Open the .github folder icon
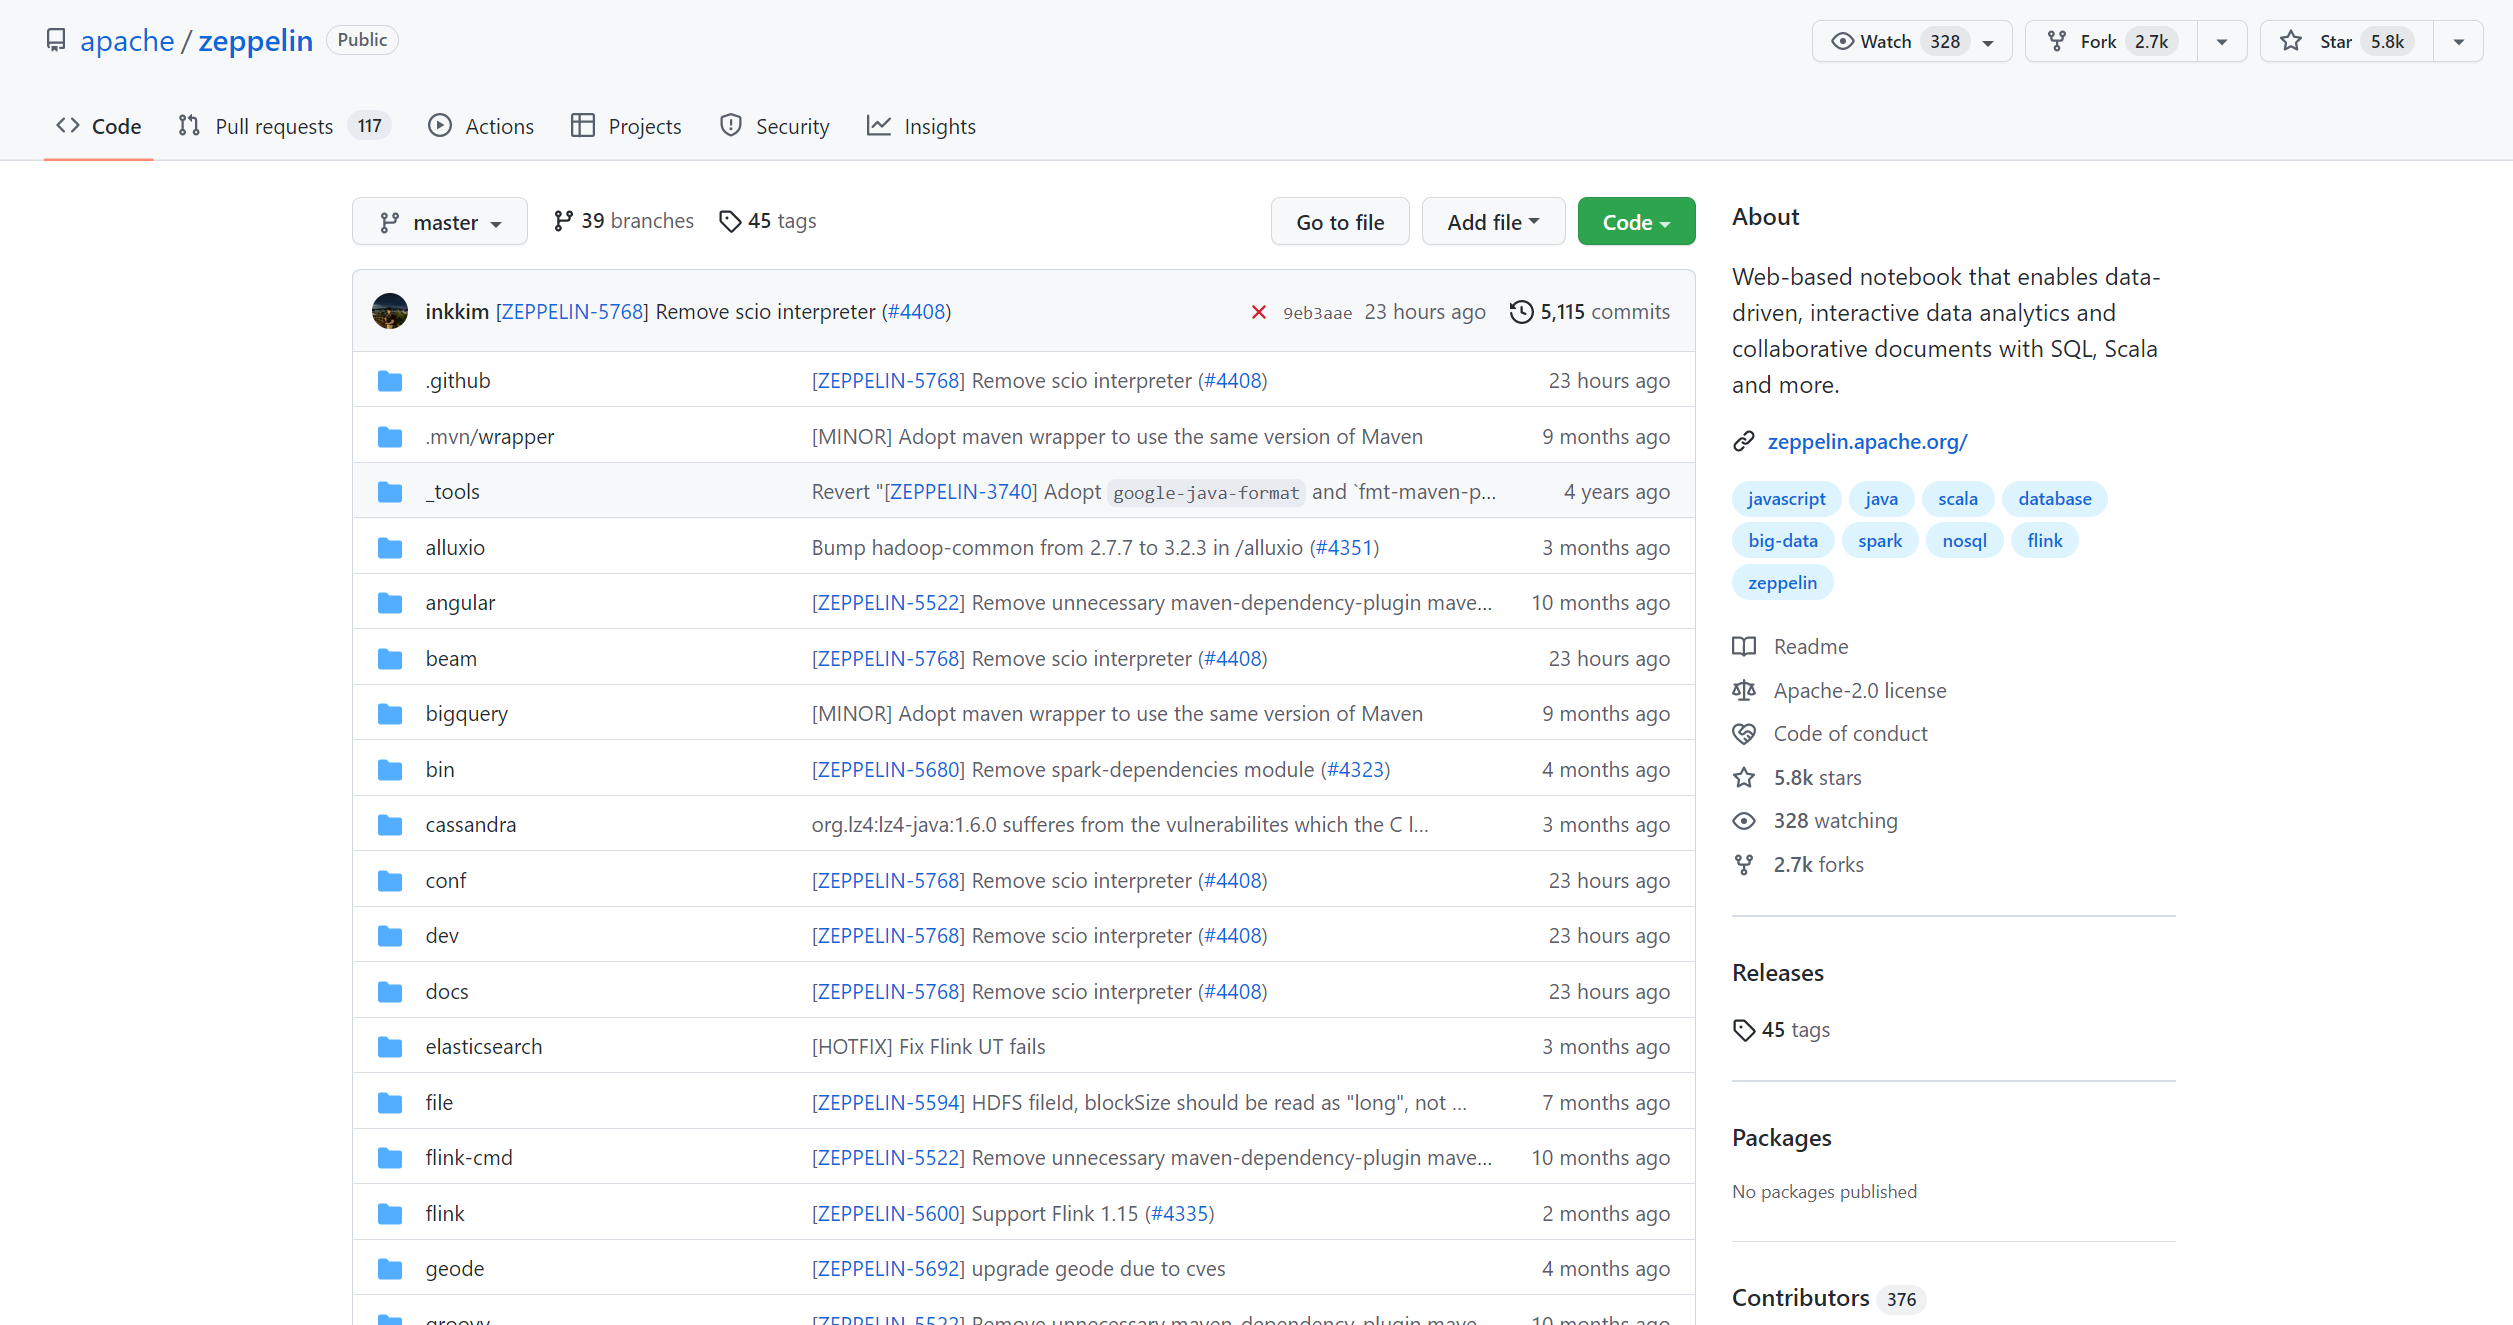Screen dimensions: 2513x1325 point(390,381)
